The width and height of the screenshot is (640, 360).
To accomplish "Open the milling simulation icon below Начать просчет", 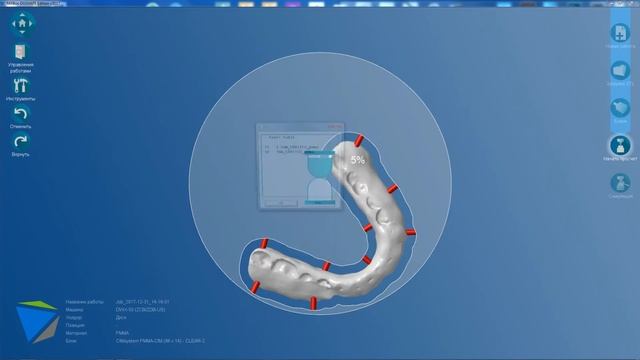I will [x=620, y=183].
